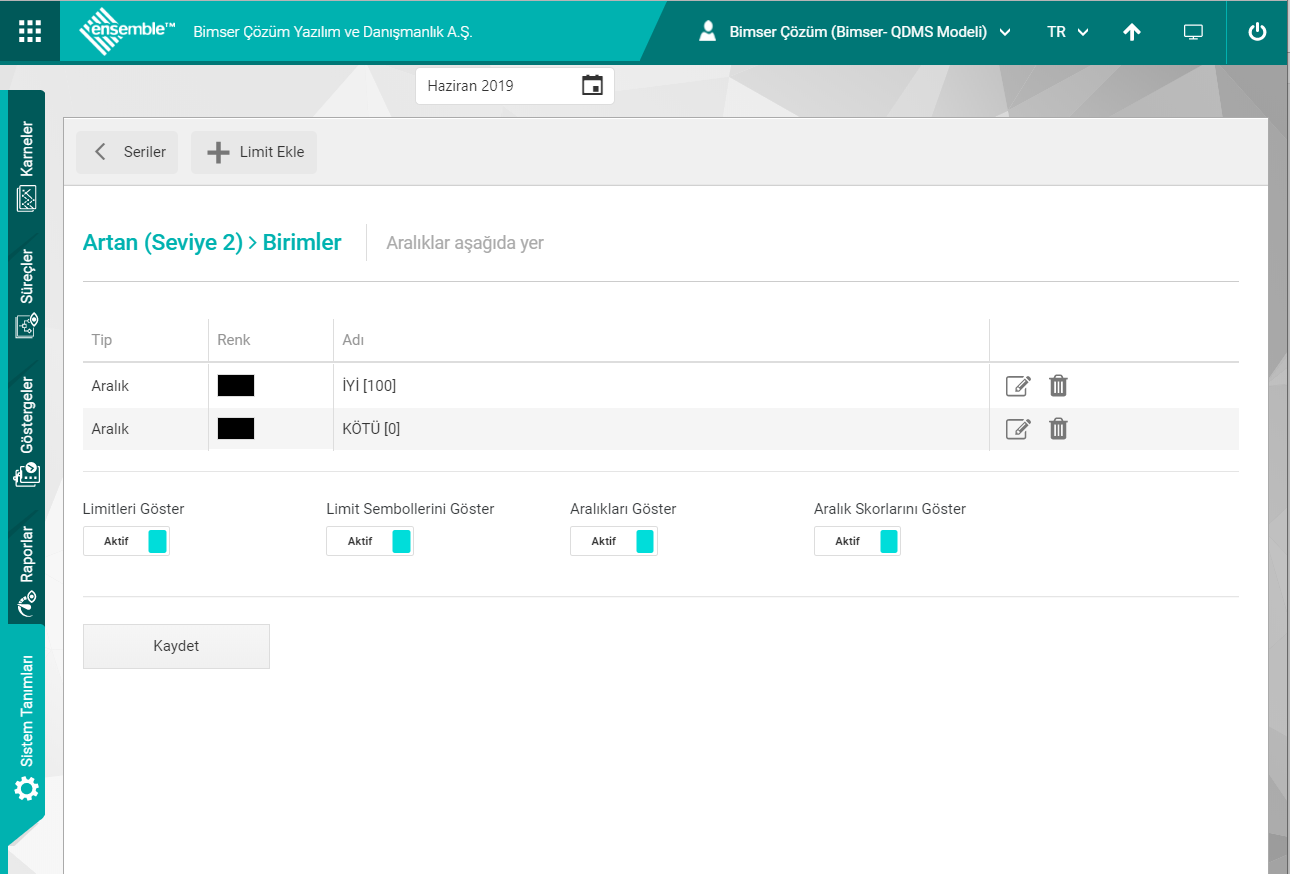Toggle the Aralık Skorlarını Göster switch
The width and height of the screenshot is (1290, 874).
[857, 541]
